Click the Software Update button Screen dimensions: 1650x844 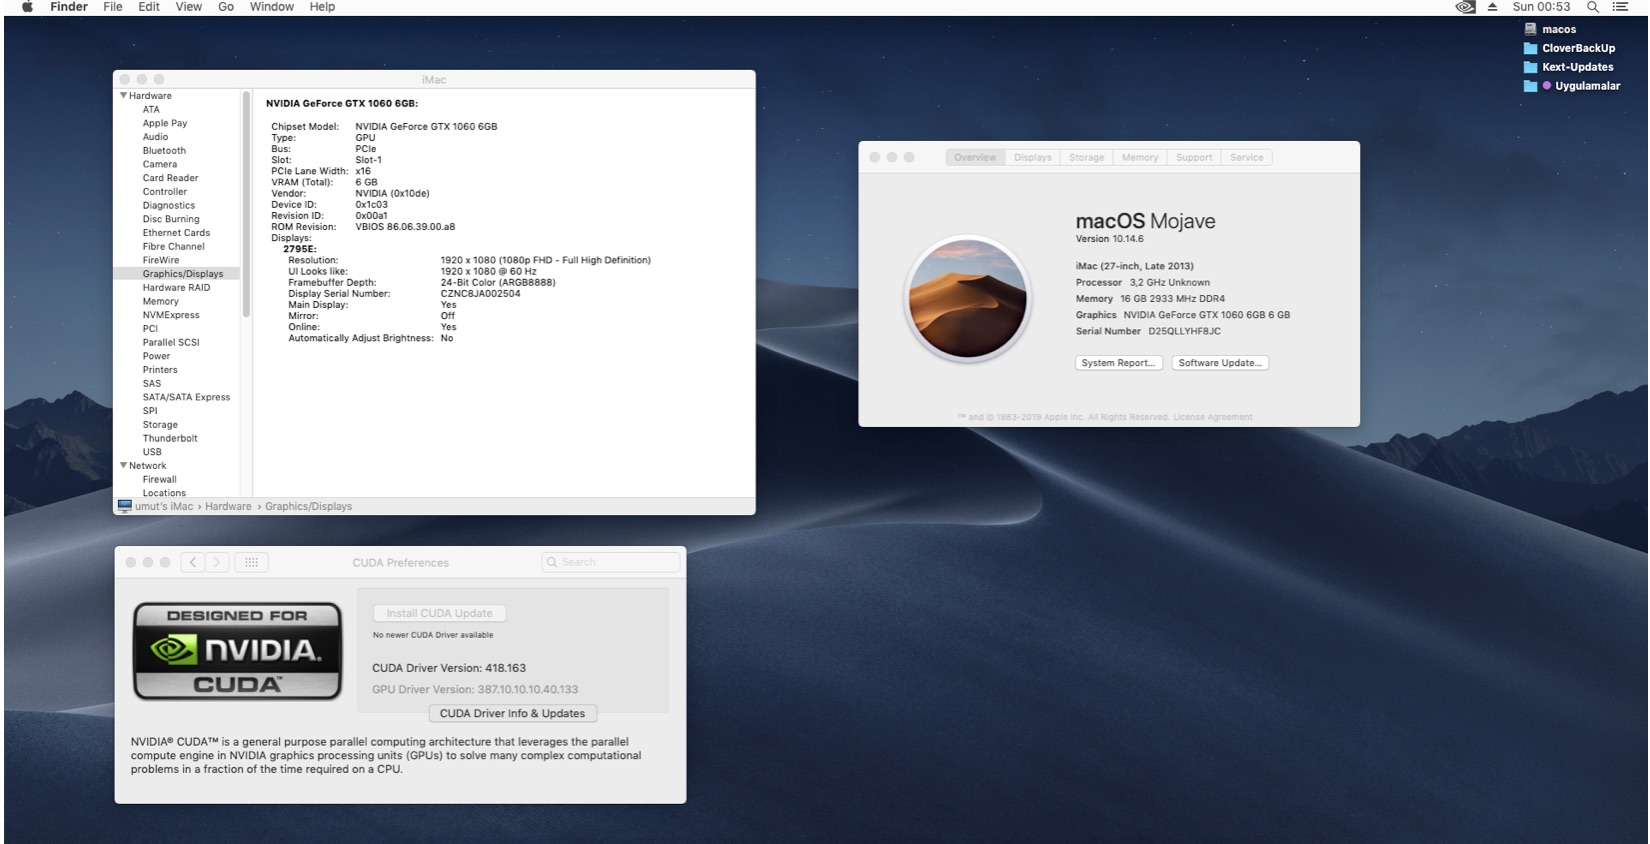click(x=1219, y=363)
